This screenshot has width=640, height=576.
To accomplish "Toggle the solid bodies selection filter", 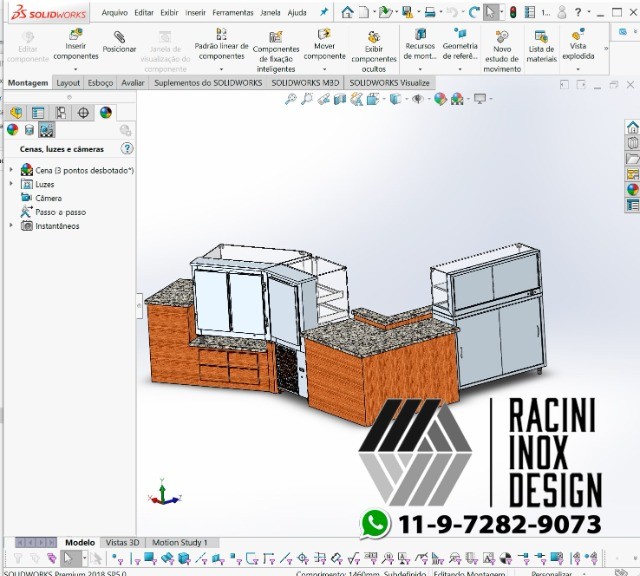I will pyautogui.click(x=184, y=558).
